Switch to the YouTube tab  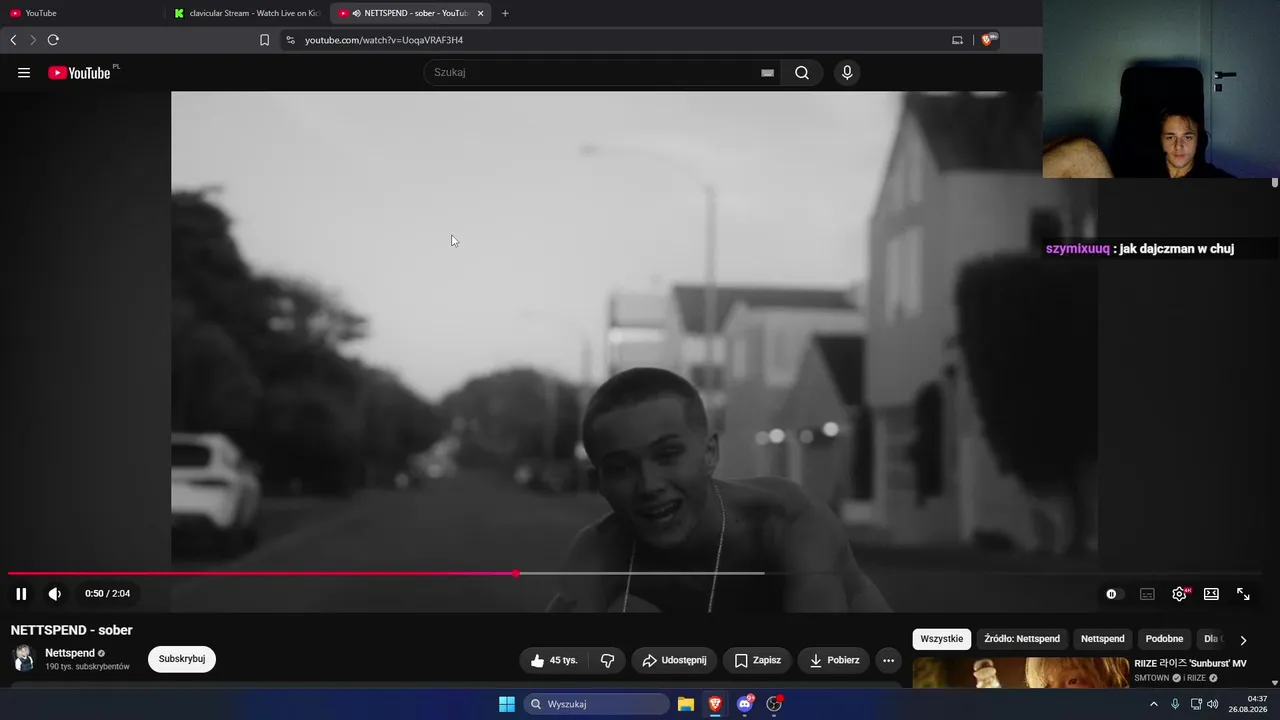[x=81, y=13]
